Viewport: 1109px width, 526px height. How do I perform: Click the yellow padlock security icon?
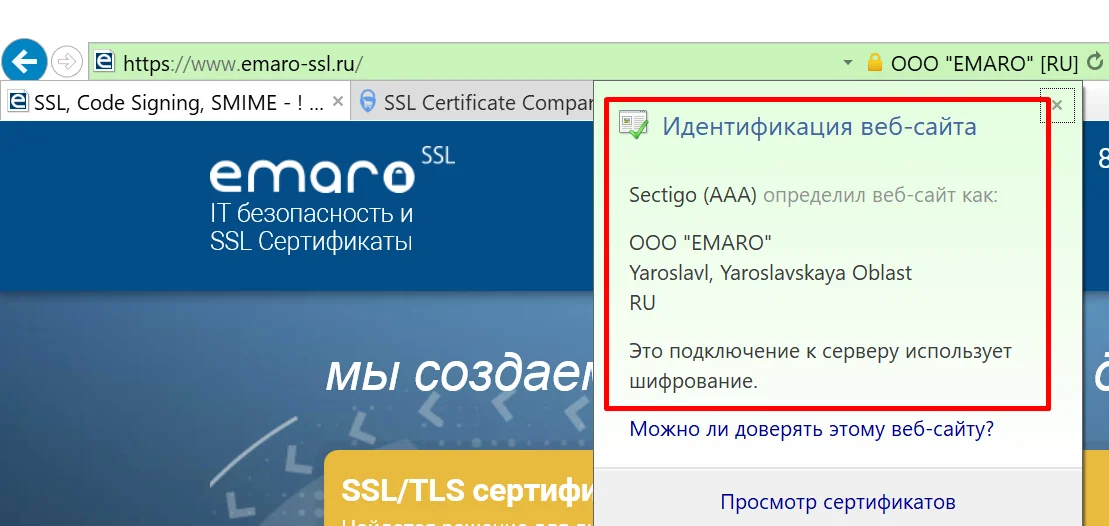875,62
